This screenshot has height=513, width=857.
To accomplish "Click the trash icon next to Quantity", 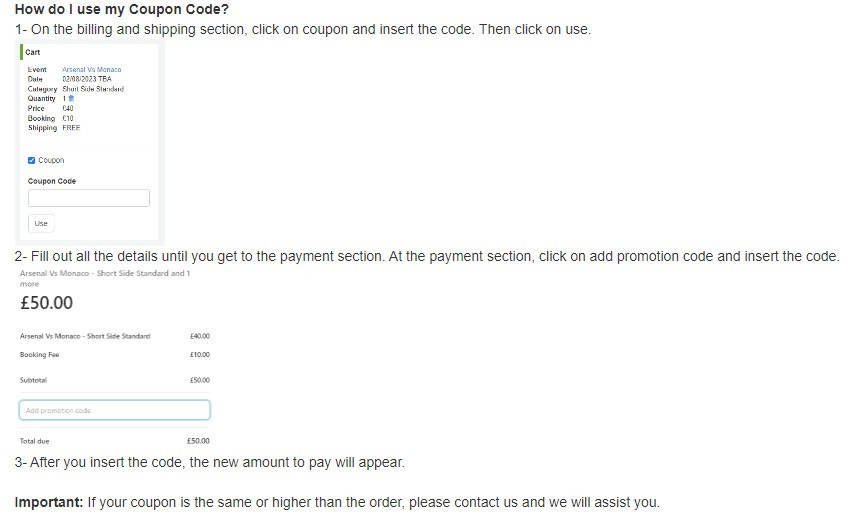I will [71, 98].
